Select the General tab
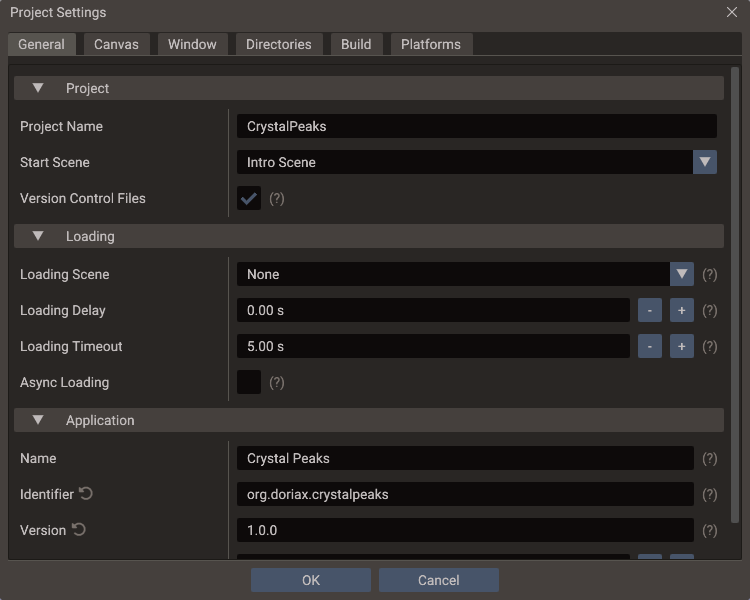 [42, 44]
